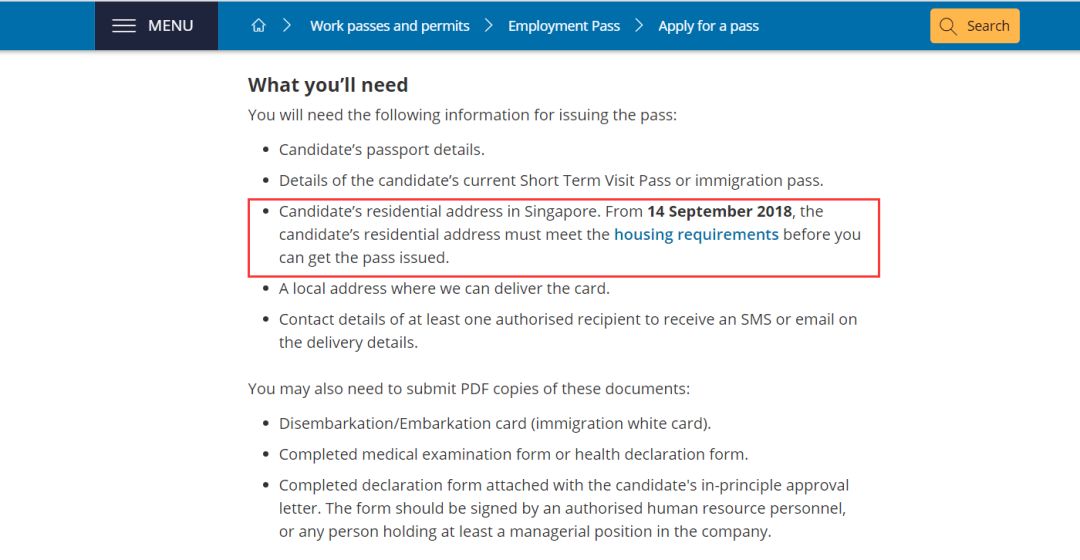Click the Short Term Visit Pass bullet text
The width and height of the screenshot is (1080, 560).
[551, 180]
